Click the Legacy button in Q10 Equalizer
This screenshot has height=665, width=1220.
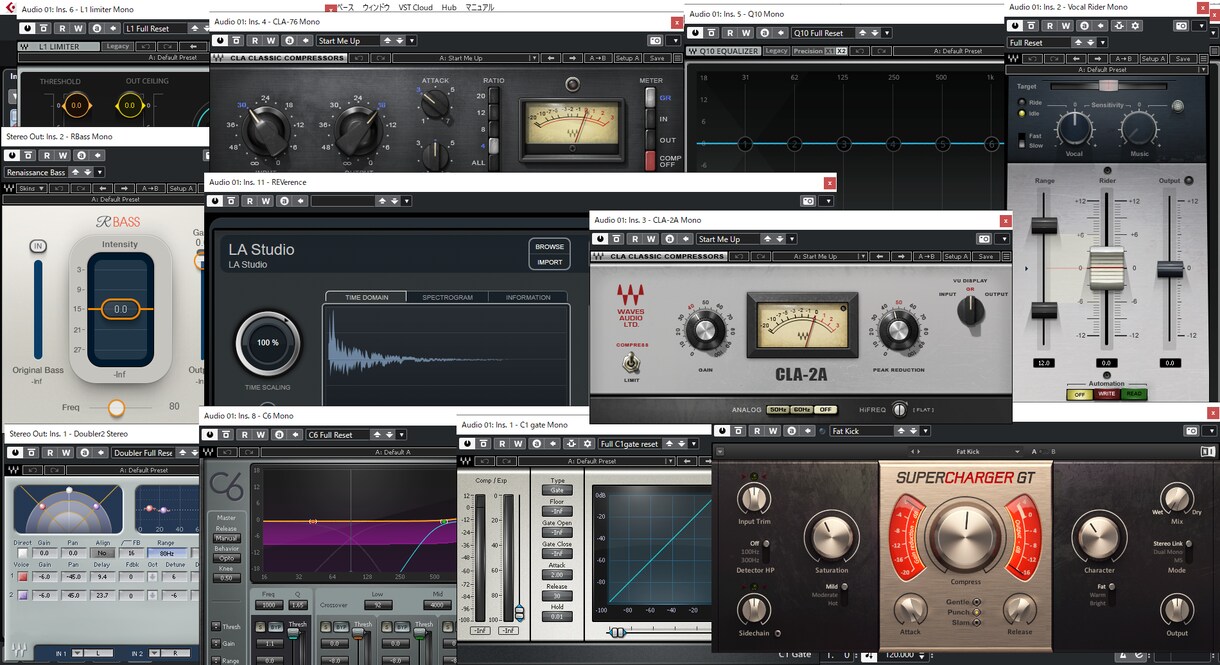coord(776,51)
